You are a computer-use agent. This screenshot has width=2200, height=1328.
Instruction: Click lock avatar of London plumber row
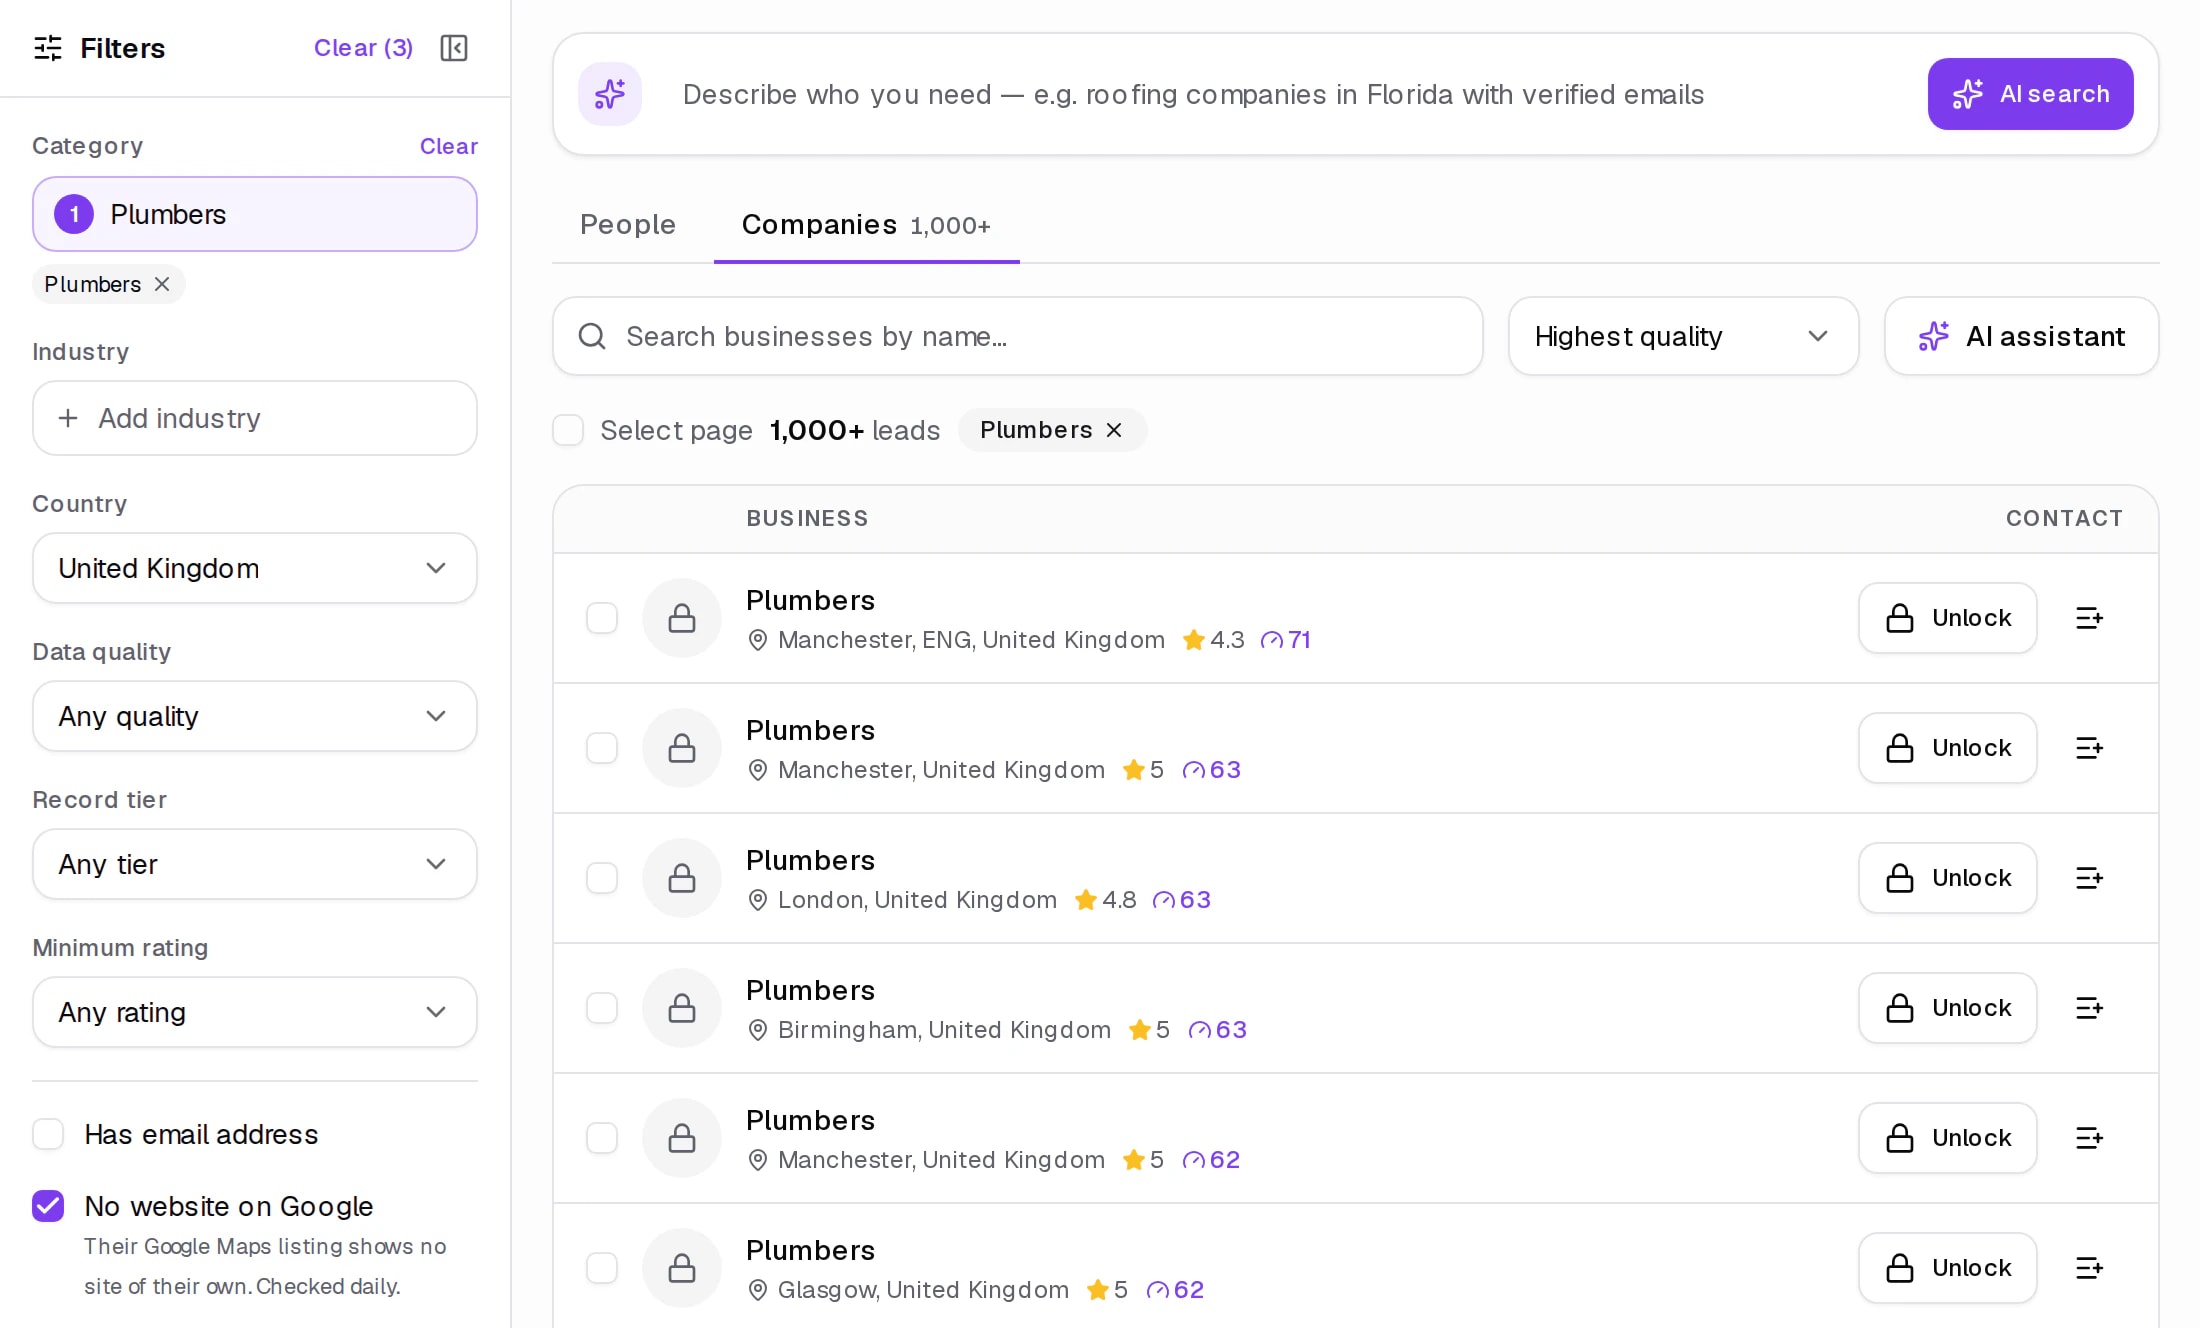(682, 878)
